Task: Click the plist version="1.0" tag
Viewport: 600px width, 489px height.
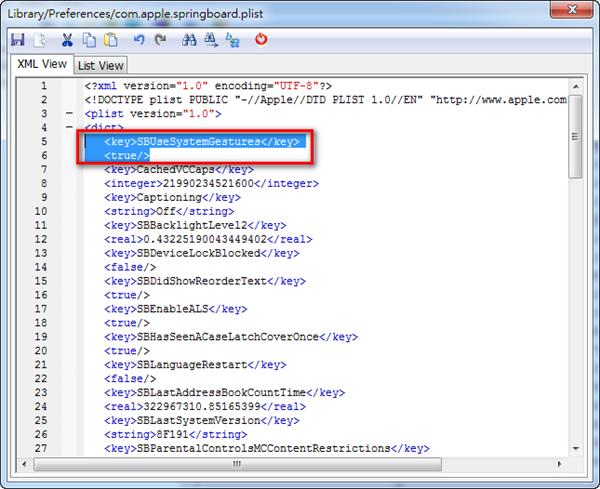Action: [x=153, y=114]
